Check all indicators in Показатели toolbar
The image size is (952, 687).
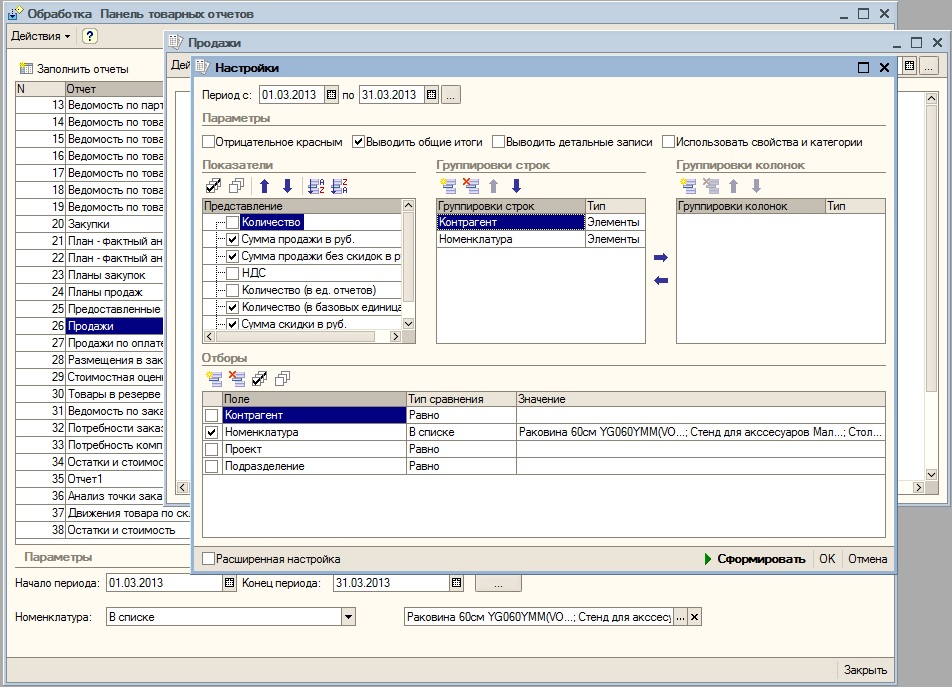coord(213,186)
